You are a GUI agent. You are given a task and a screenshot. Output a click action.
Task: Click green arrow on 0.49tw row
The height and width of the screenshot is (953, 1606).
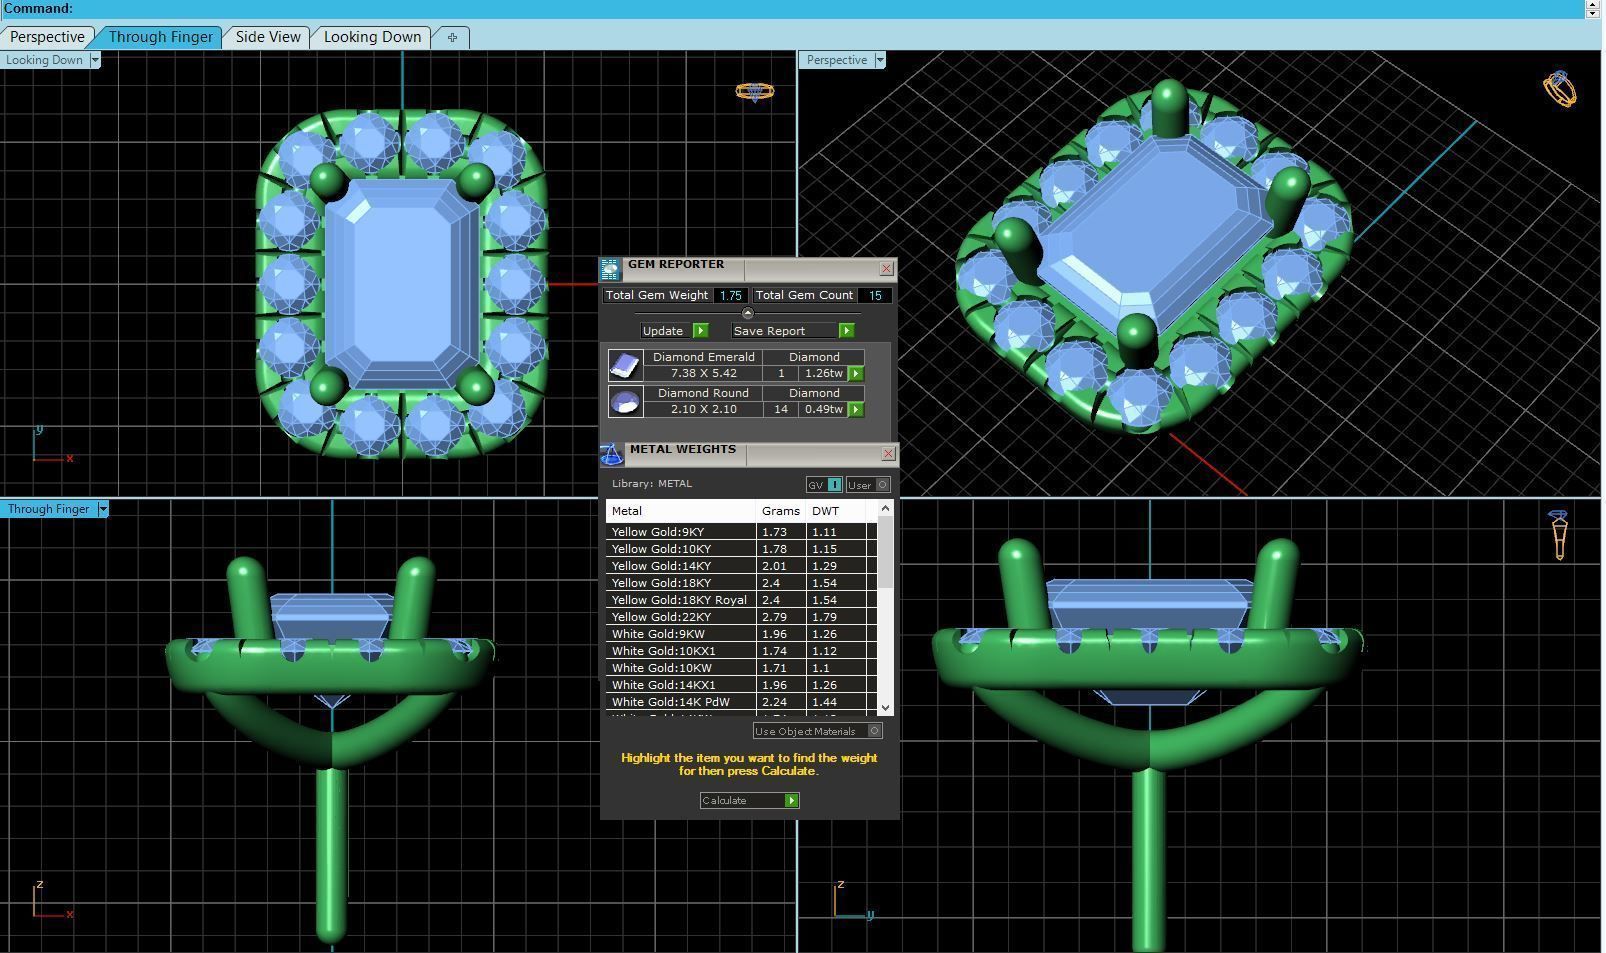[x=856, y=409]
